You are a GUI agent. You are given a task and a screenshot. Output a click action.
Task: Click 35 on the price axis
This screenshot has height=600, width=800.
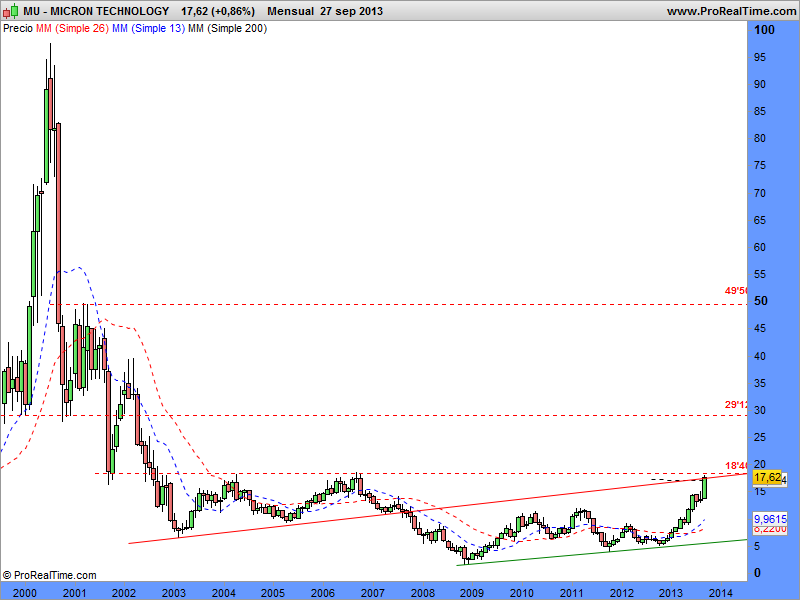[760, 383]
